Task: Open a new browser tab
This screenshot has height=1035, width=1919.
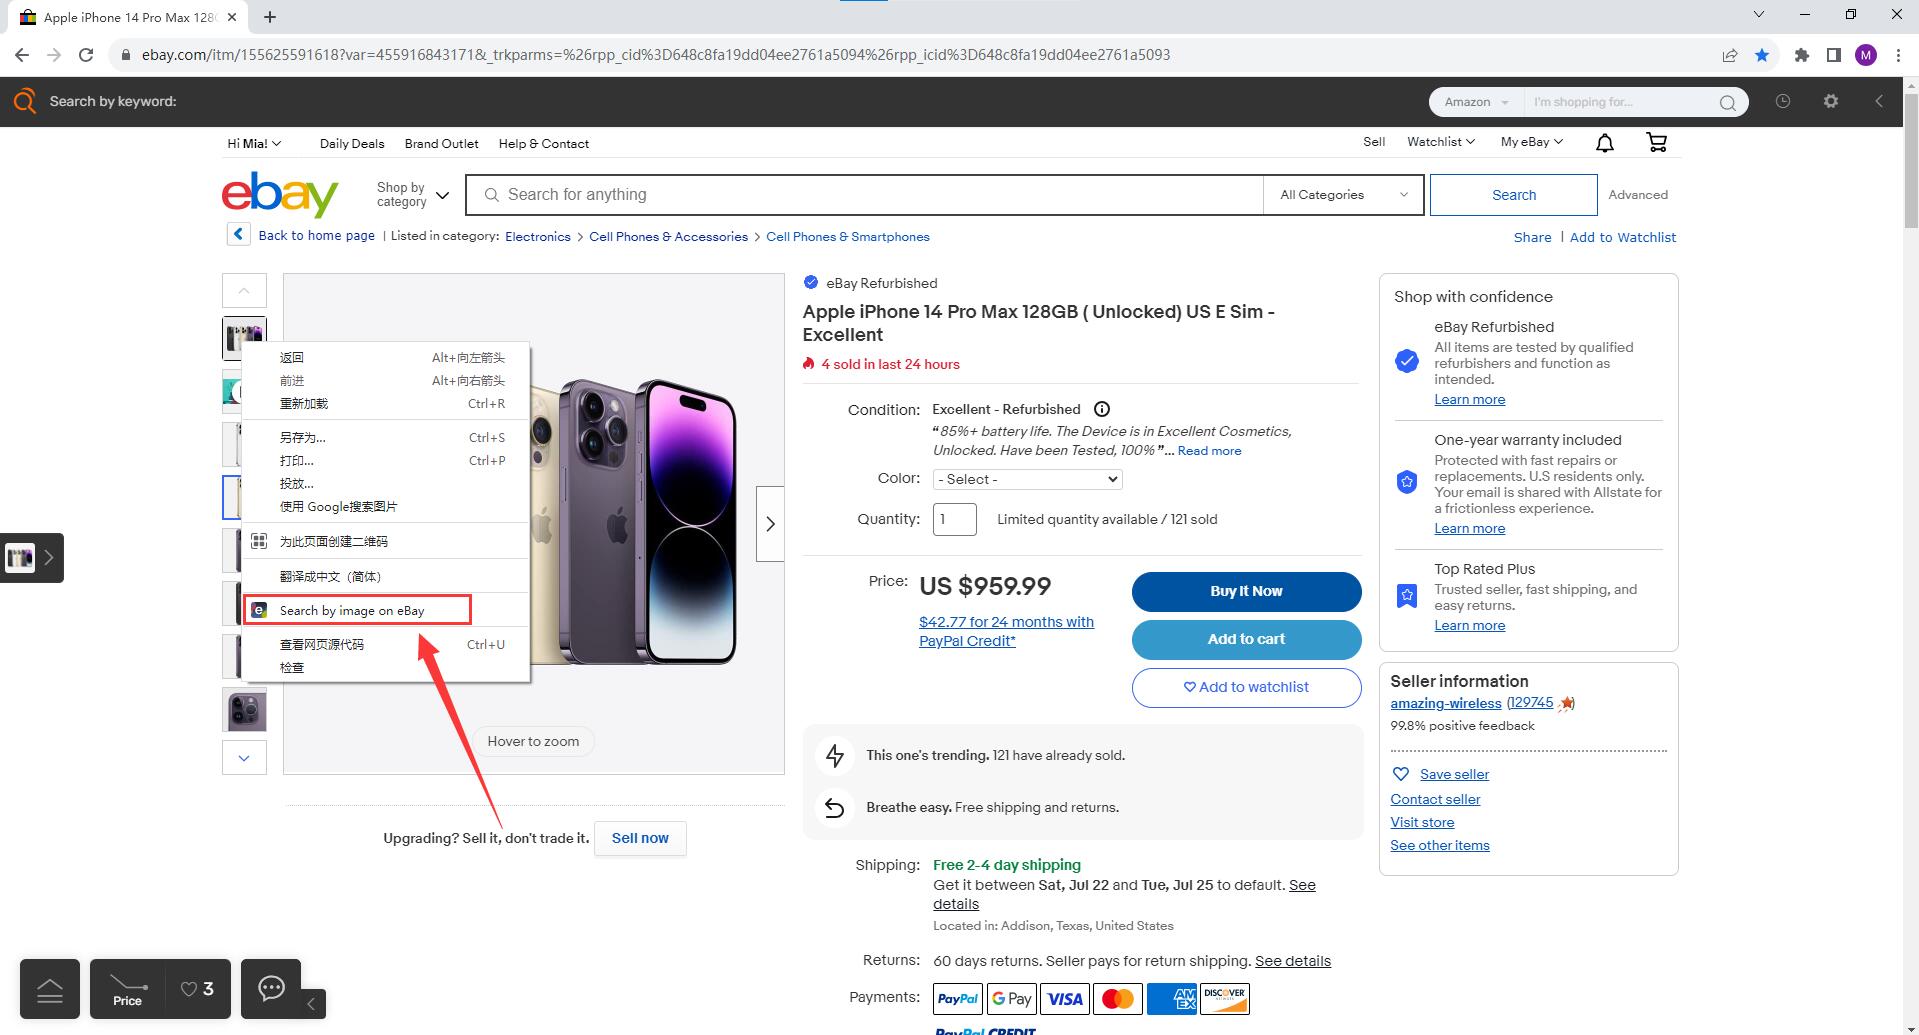Action: tap(270, 16)
